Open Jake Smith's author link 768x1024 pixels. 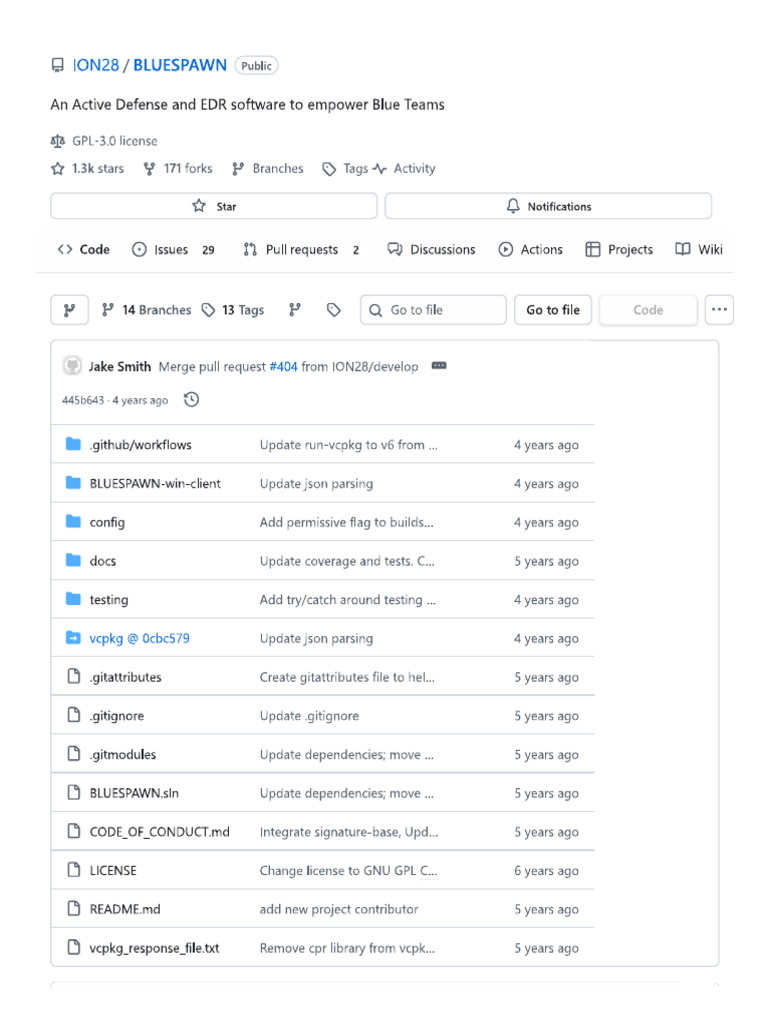pos(120,366)
